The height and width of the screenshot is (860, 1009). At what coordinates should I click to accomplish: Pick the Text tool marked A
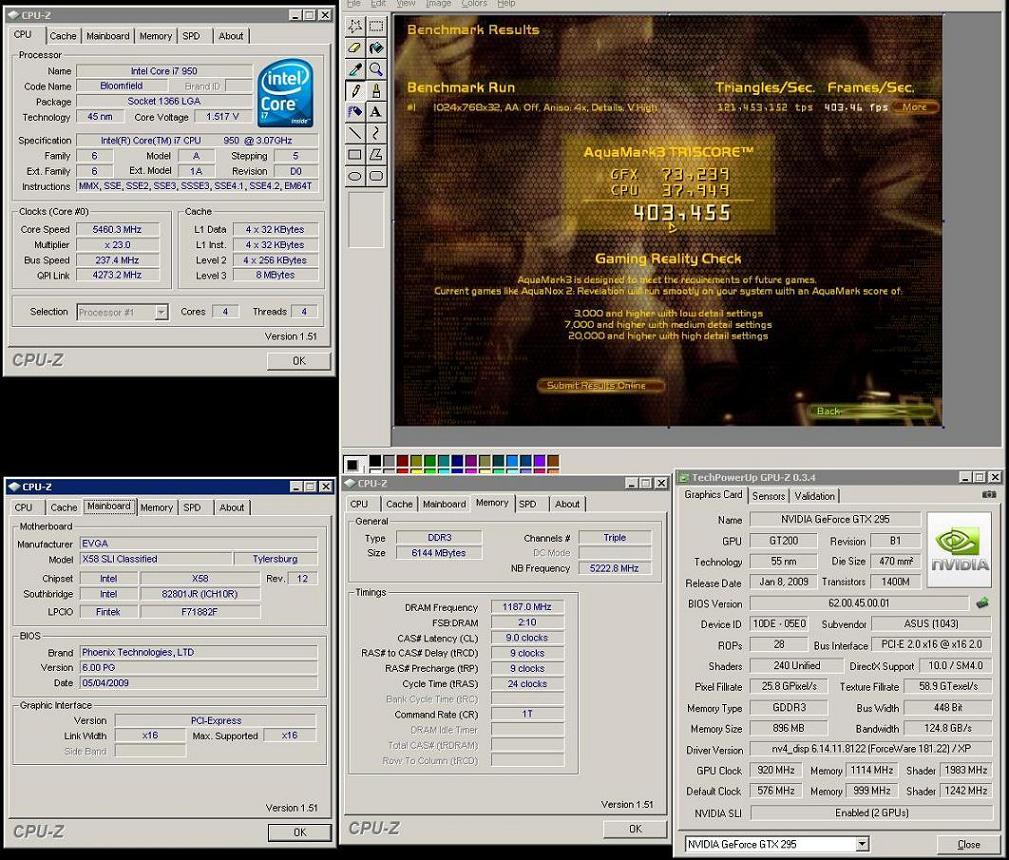[x=376, y=111]
